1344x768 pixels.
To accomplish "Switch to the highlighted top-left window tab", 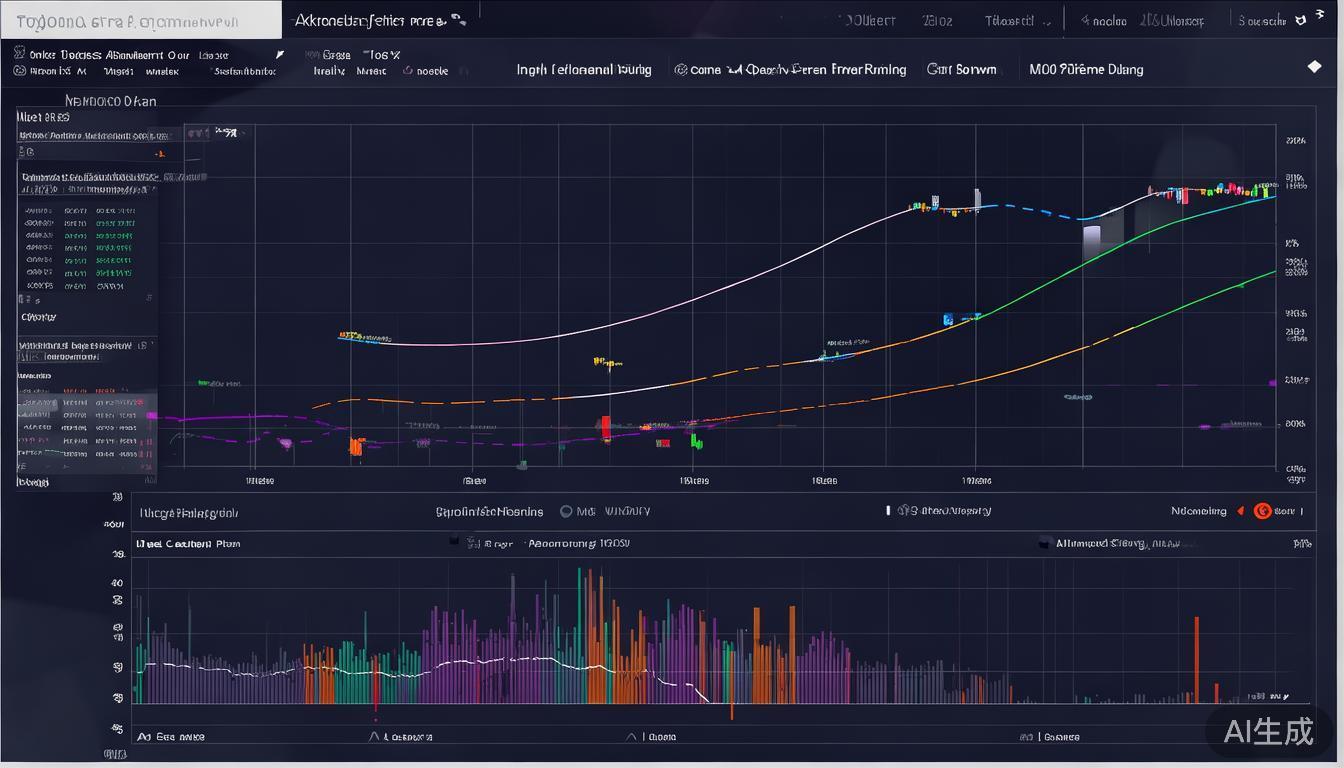I will click(140, 20).
